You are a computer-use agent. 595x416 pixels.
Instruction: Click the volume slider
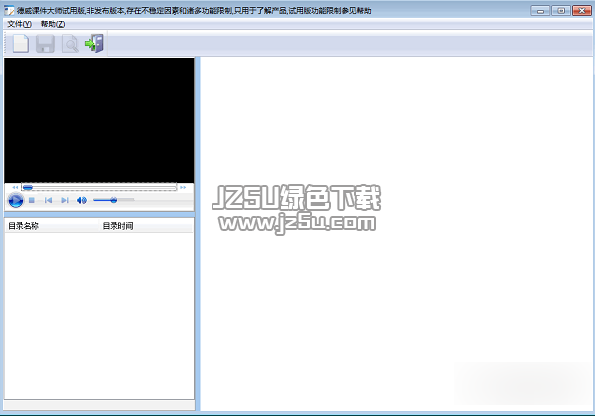[113, 200]
